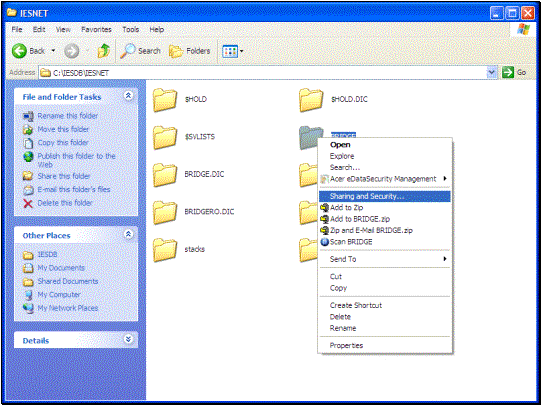Screen dimensions: 541x405
Task: Choose Cut in the context menu
Action: (385, 277)
